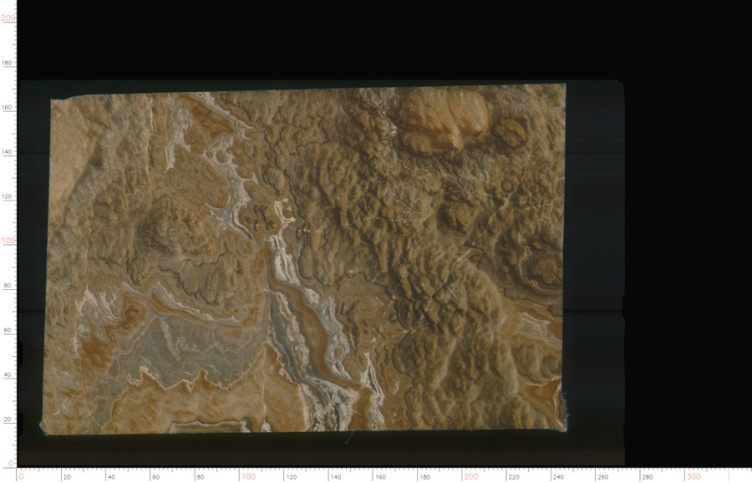
Task: Click the 80 tick on vertical ruler
Action: point(7,286)
